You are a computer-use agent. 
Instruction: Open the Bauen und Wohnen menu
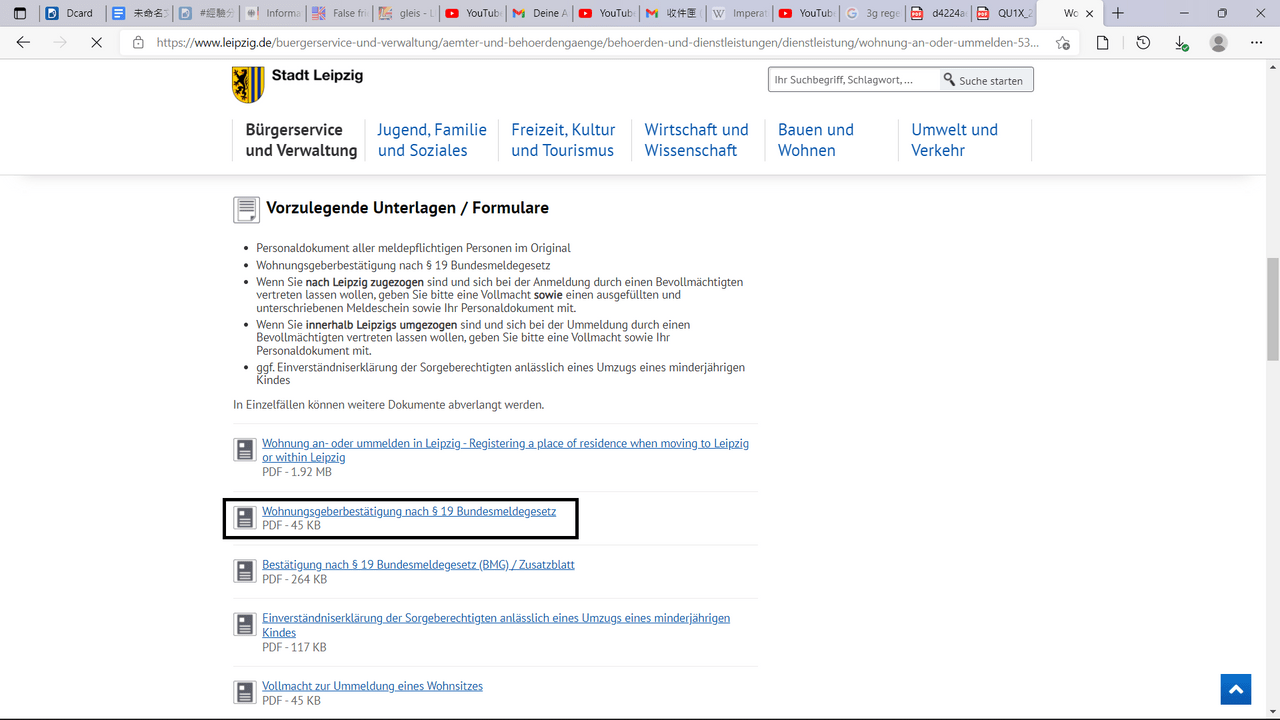pos(816,140)
